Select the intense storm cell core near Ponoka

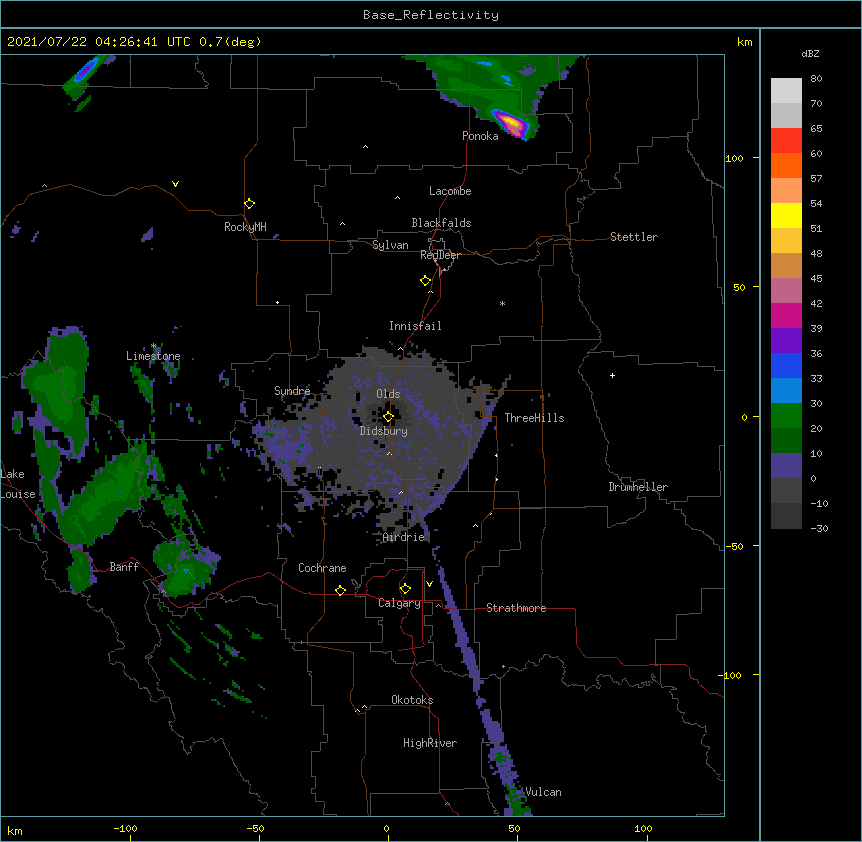(511, 123)
